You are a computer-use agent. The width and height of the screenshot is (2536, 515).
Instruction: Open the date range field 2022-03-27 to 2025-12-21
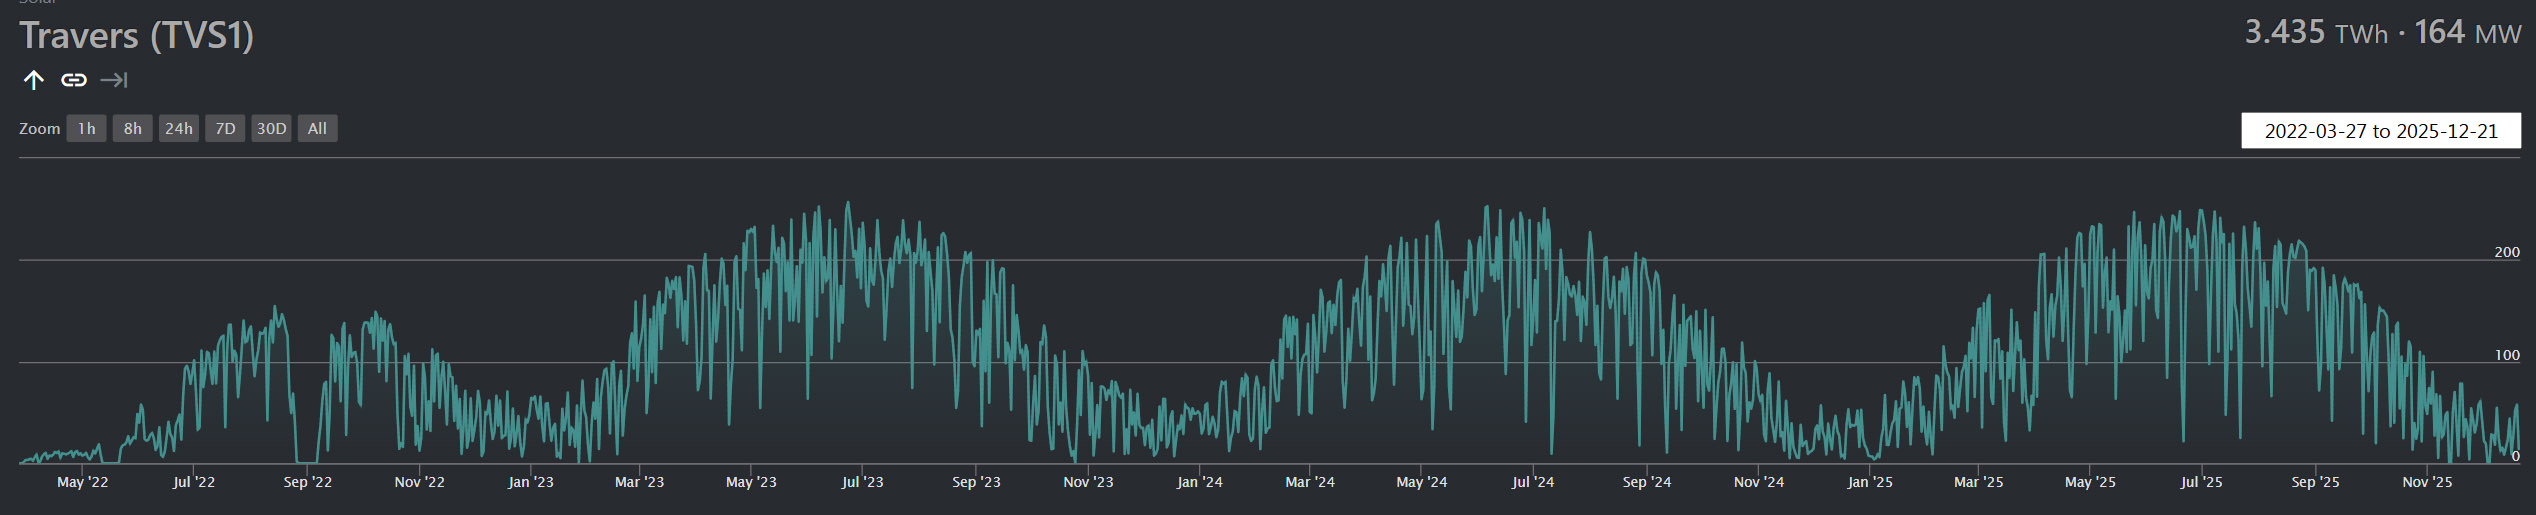[2380, 131]
